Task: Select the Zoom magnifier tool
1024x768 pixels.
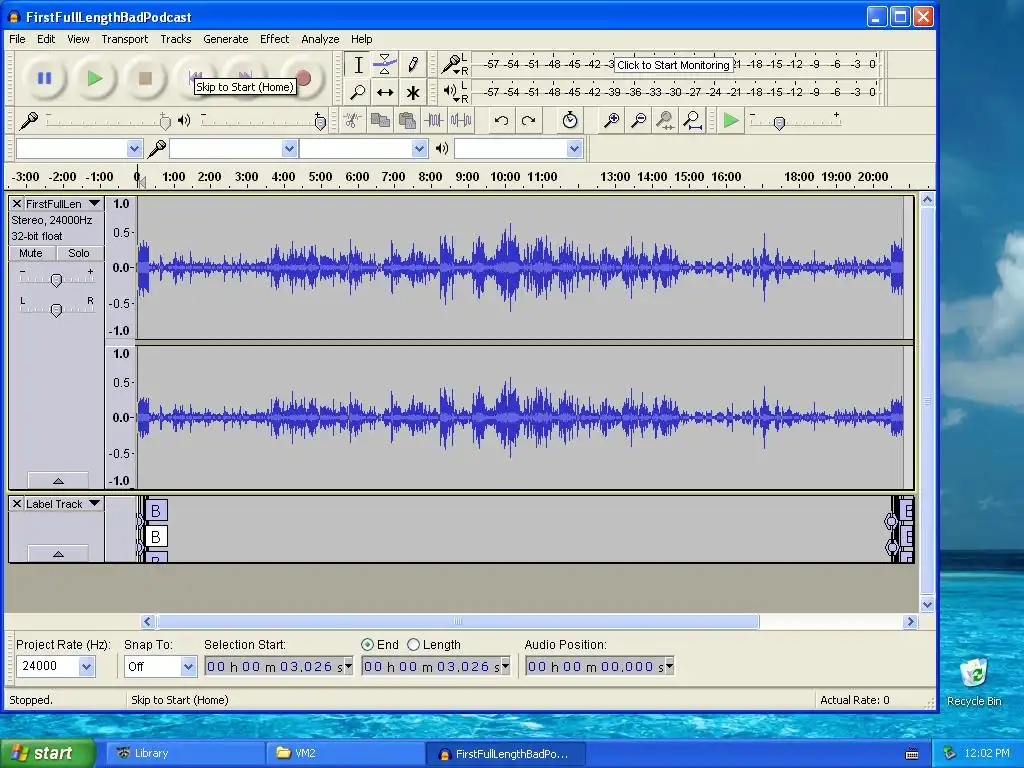Action: (358, 92)
